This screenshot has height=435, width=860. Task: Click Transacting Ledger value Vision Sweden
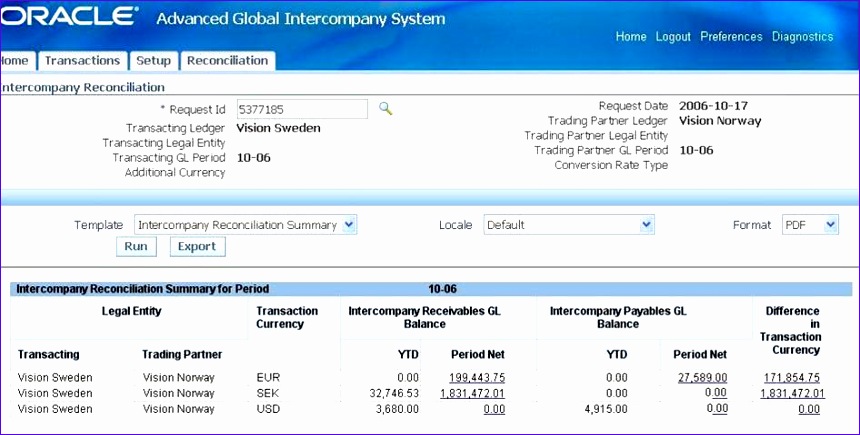click(279, 128)
